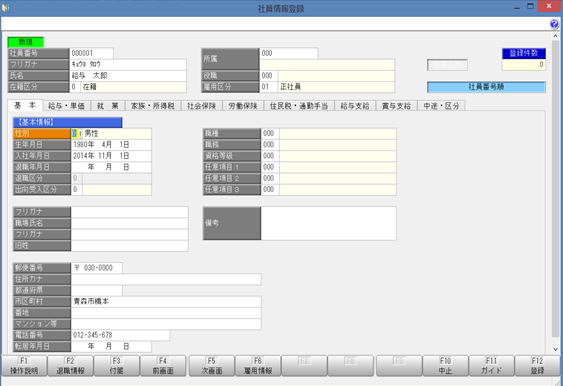Open the 賞与支給 tab
The height and width of the screenshot is (386, 563).
coord(396,106)
